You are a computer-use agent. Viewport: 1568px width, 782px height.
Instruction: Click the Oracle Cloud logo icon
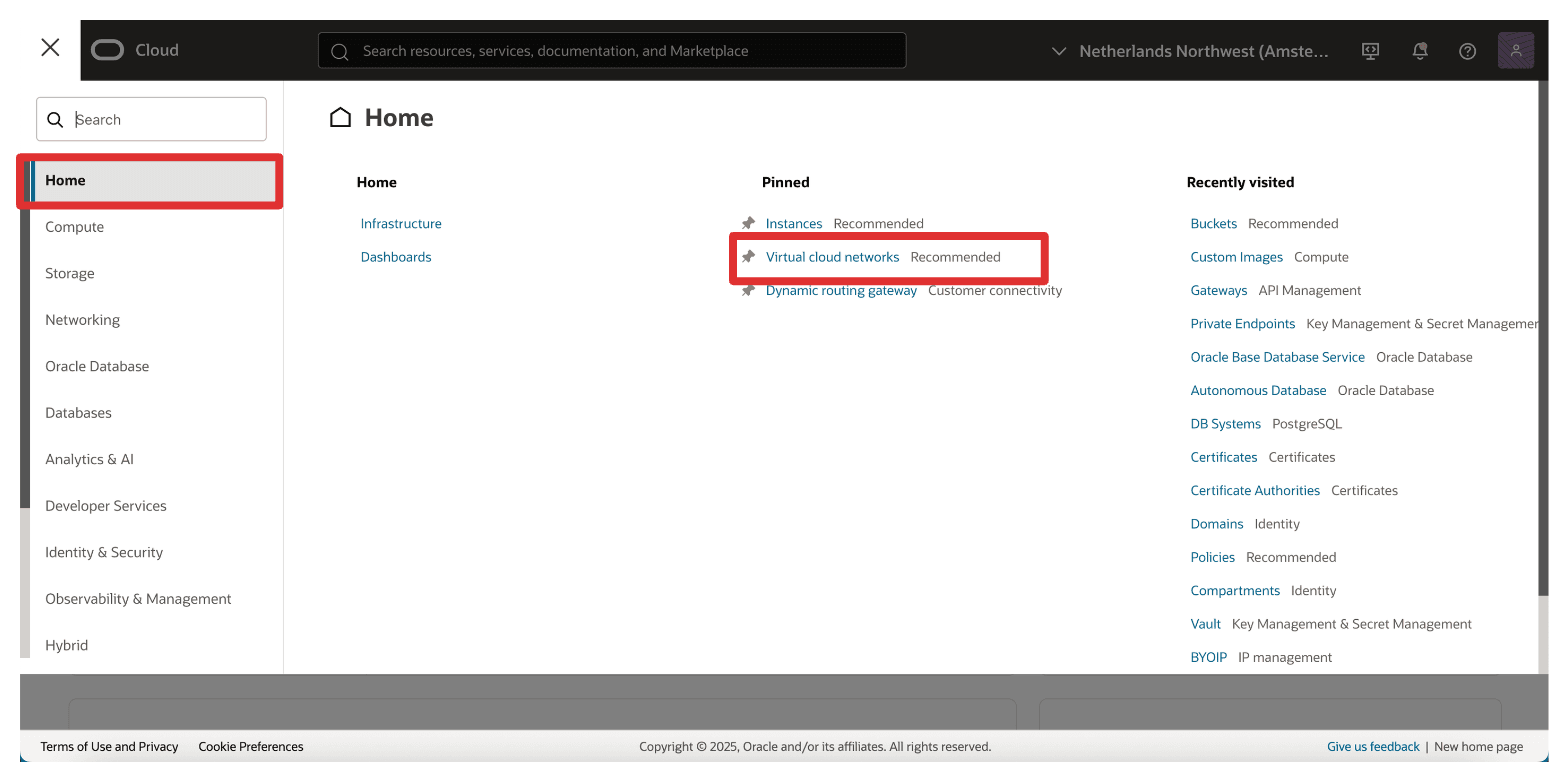click(107, 50)
